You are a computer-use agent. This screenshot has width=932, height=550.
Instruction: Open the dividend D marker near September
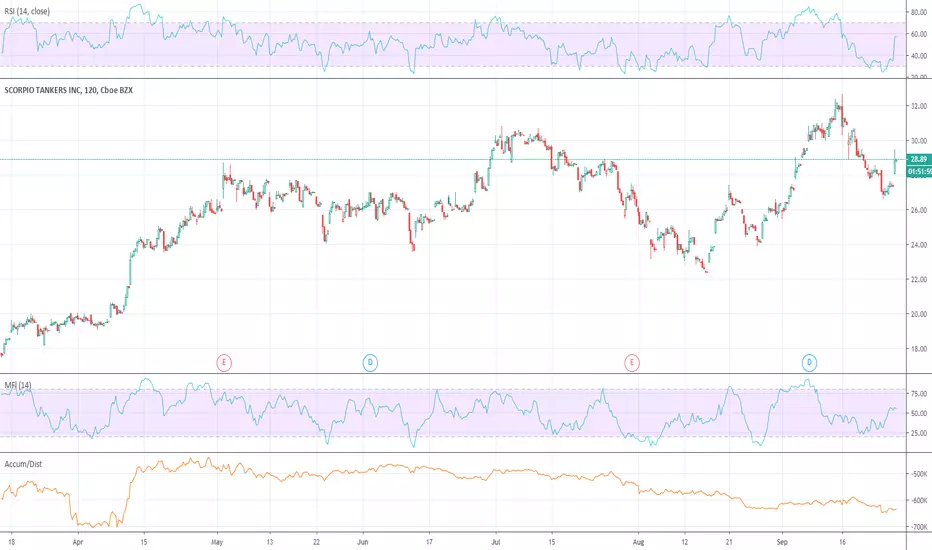point(809,362)
